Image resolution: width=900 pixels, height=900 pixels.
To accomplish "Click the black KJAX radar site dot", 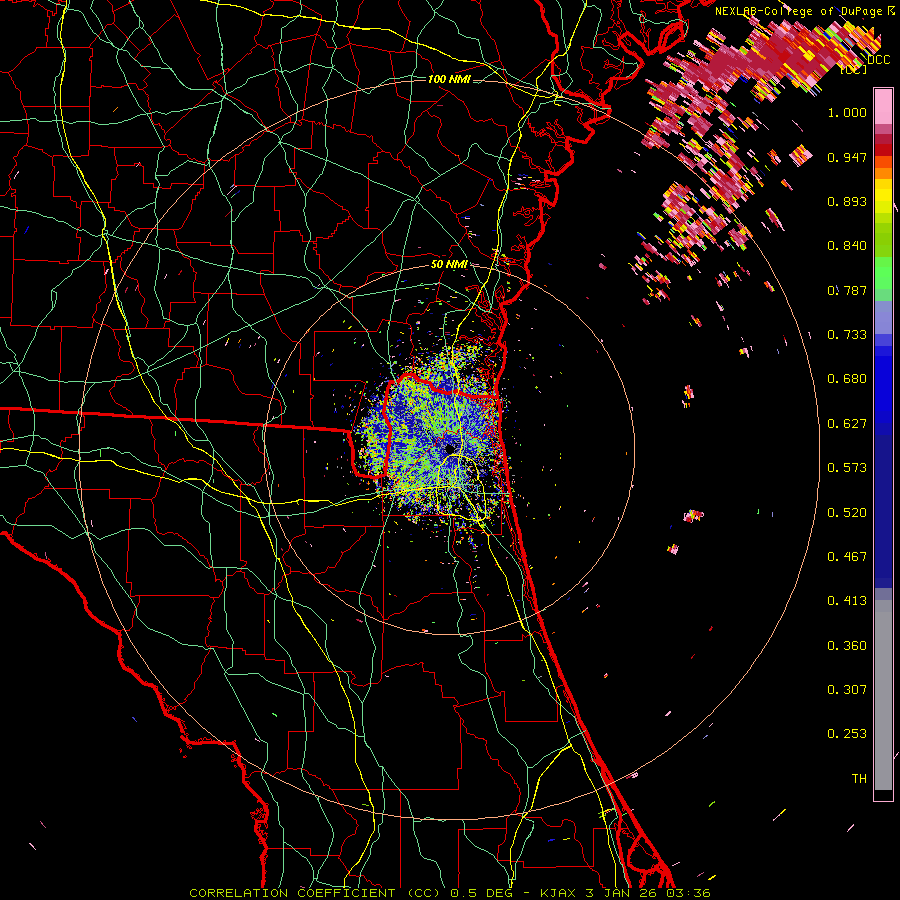I will [449, 449].
